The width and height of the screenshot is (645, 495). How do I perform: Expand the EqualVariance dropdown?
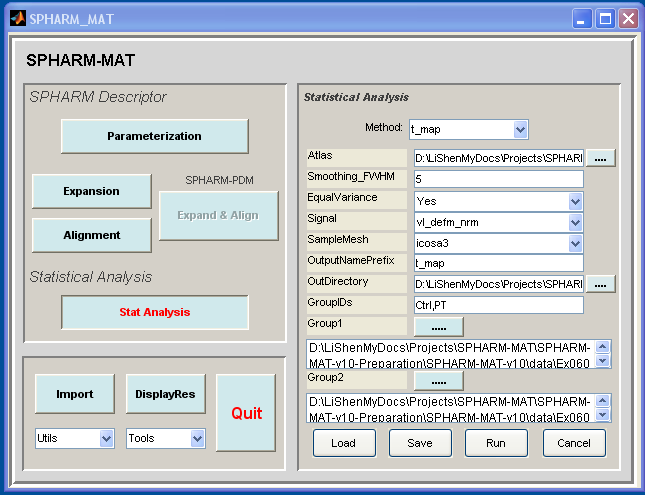click(498, 202)
